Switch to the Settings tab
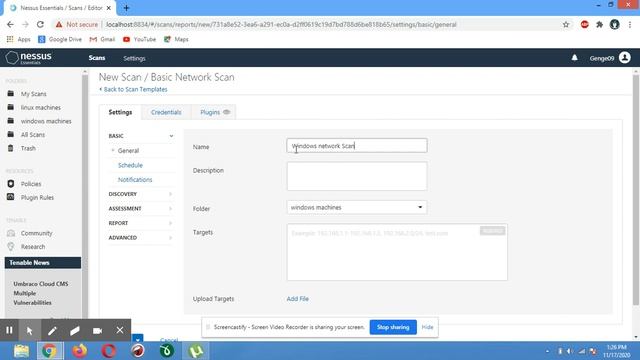This screenshot has width=640, height=360. tap(120, 112)
